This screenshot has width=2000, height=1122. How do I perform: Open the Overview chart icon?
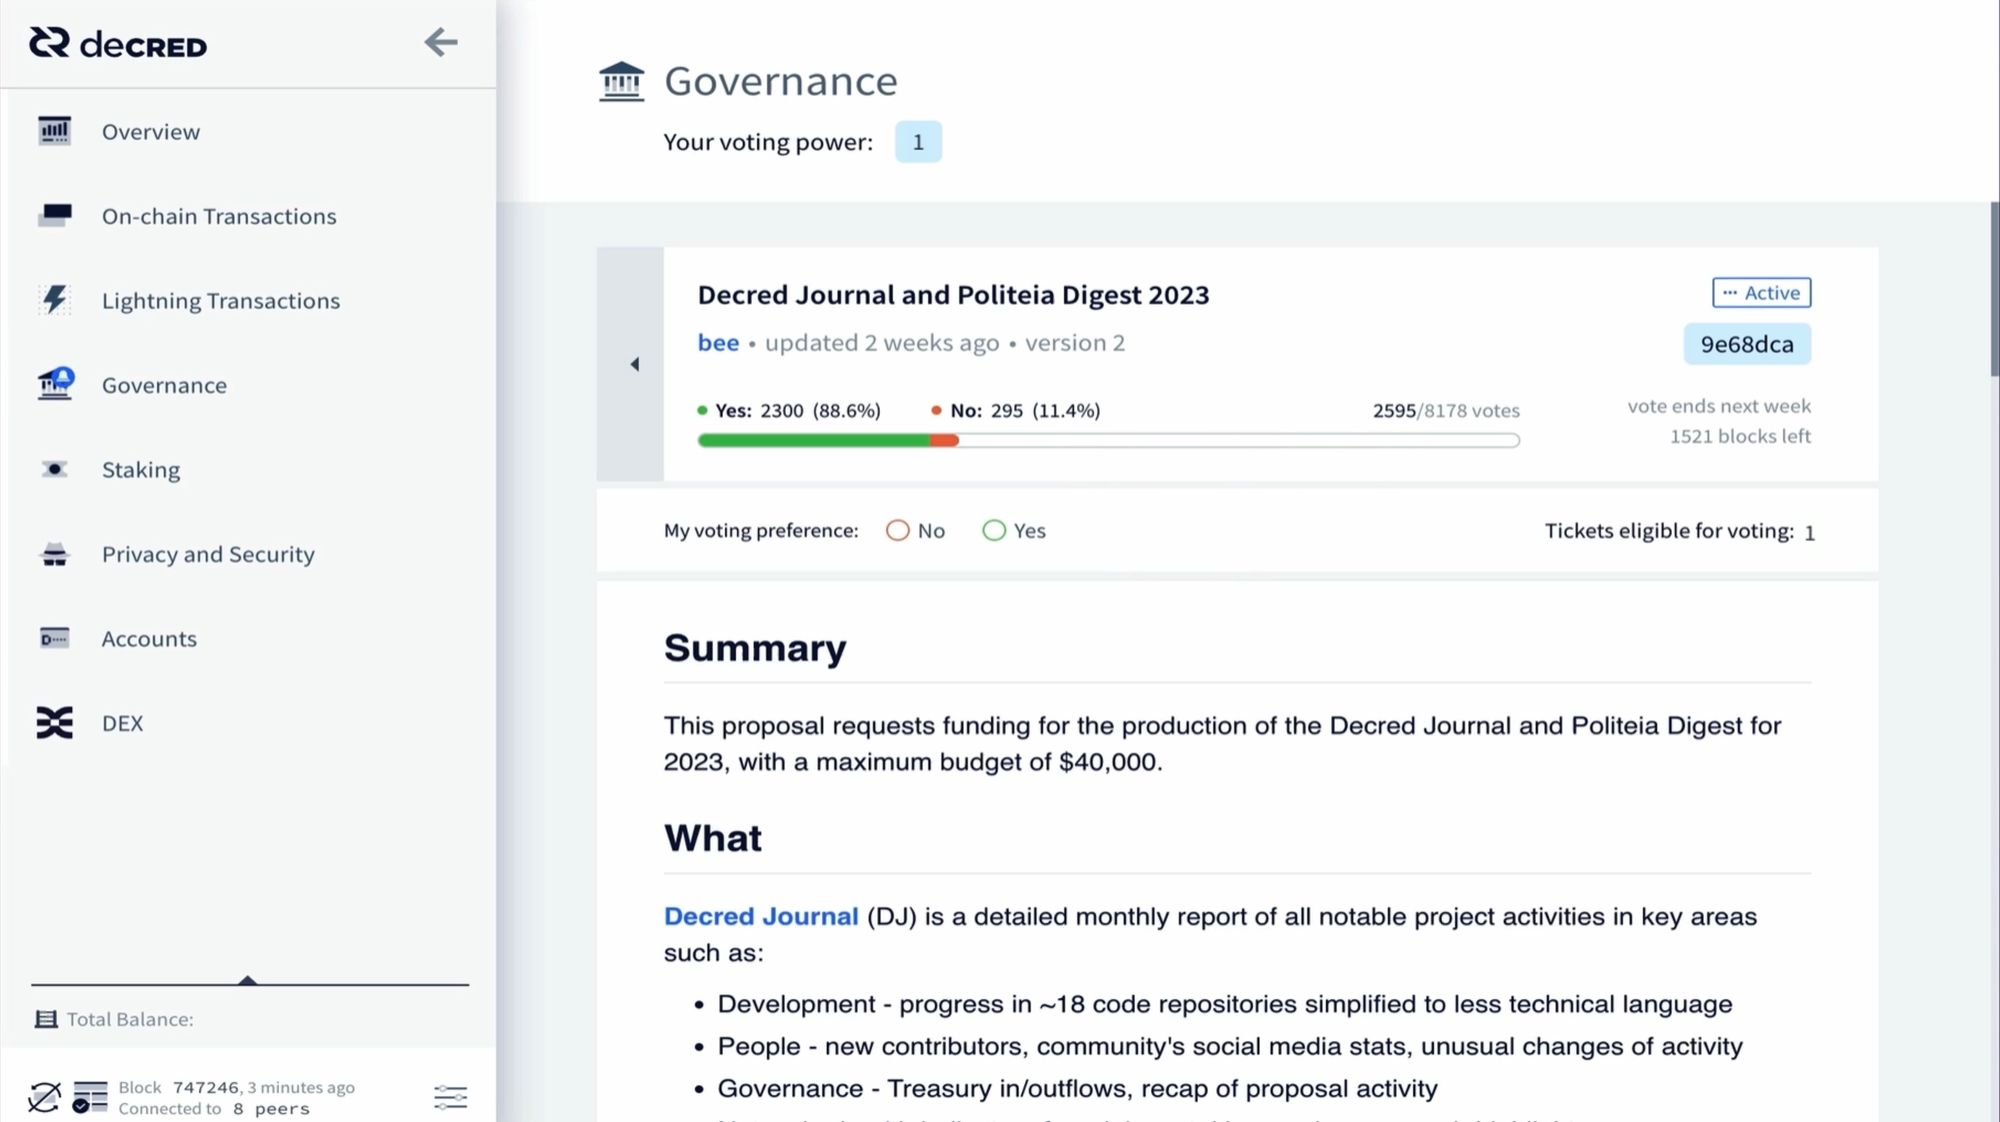click(55, 131)
